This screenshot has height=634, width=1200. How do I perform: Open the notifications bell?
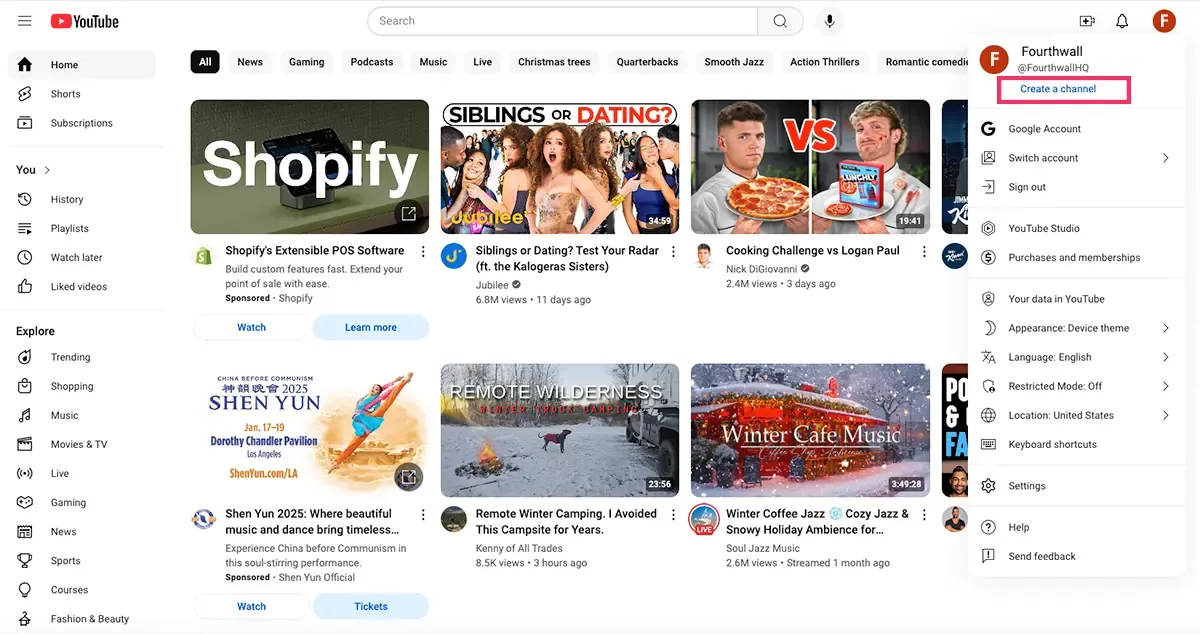tap(1122, 21)
